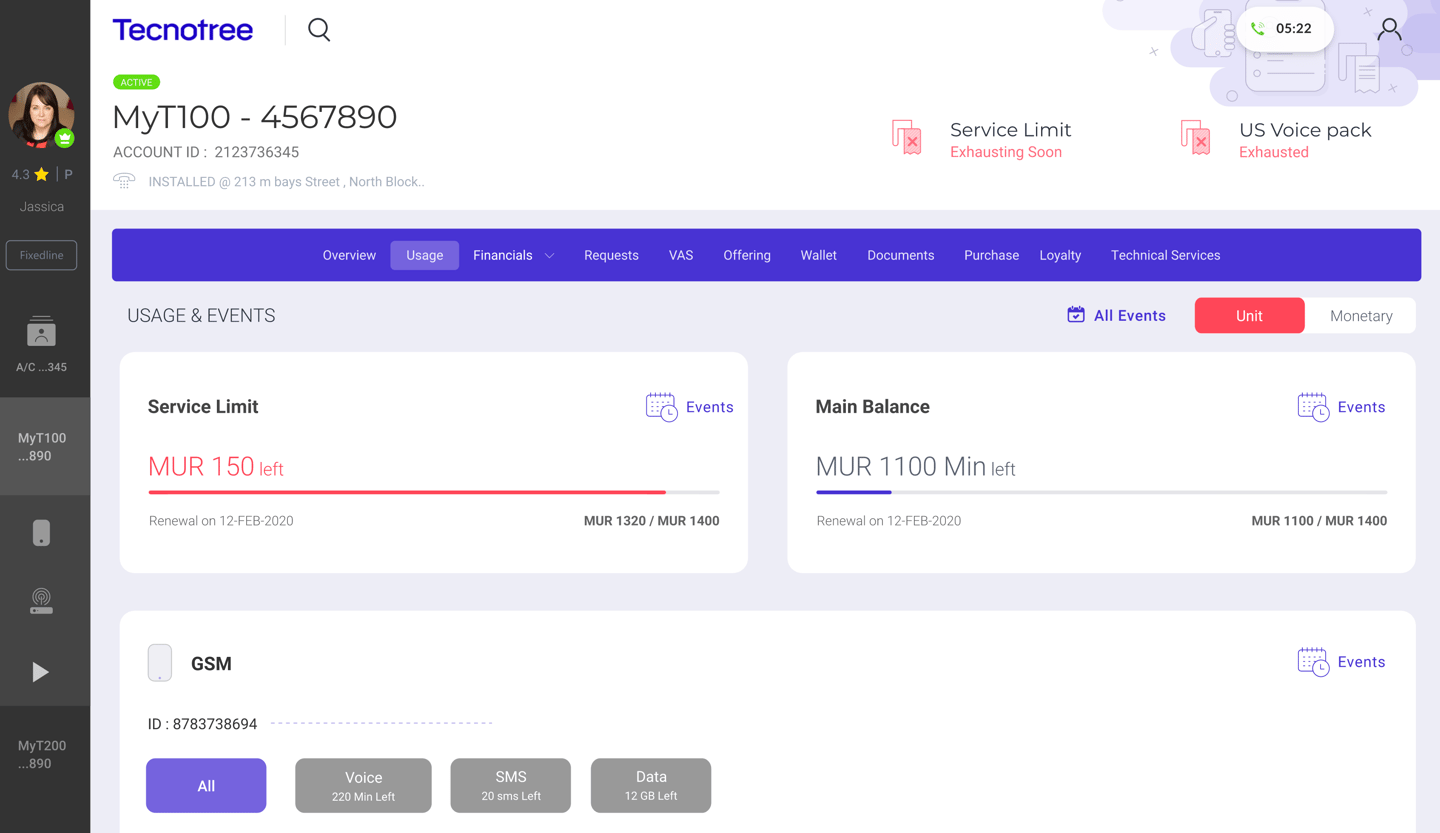Select the All GSM filter button
1440x833 pixels.
(x=206, y=785)
